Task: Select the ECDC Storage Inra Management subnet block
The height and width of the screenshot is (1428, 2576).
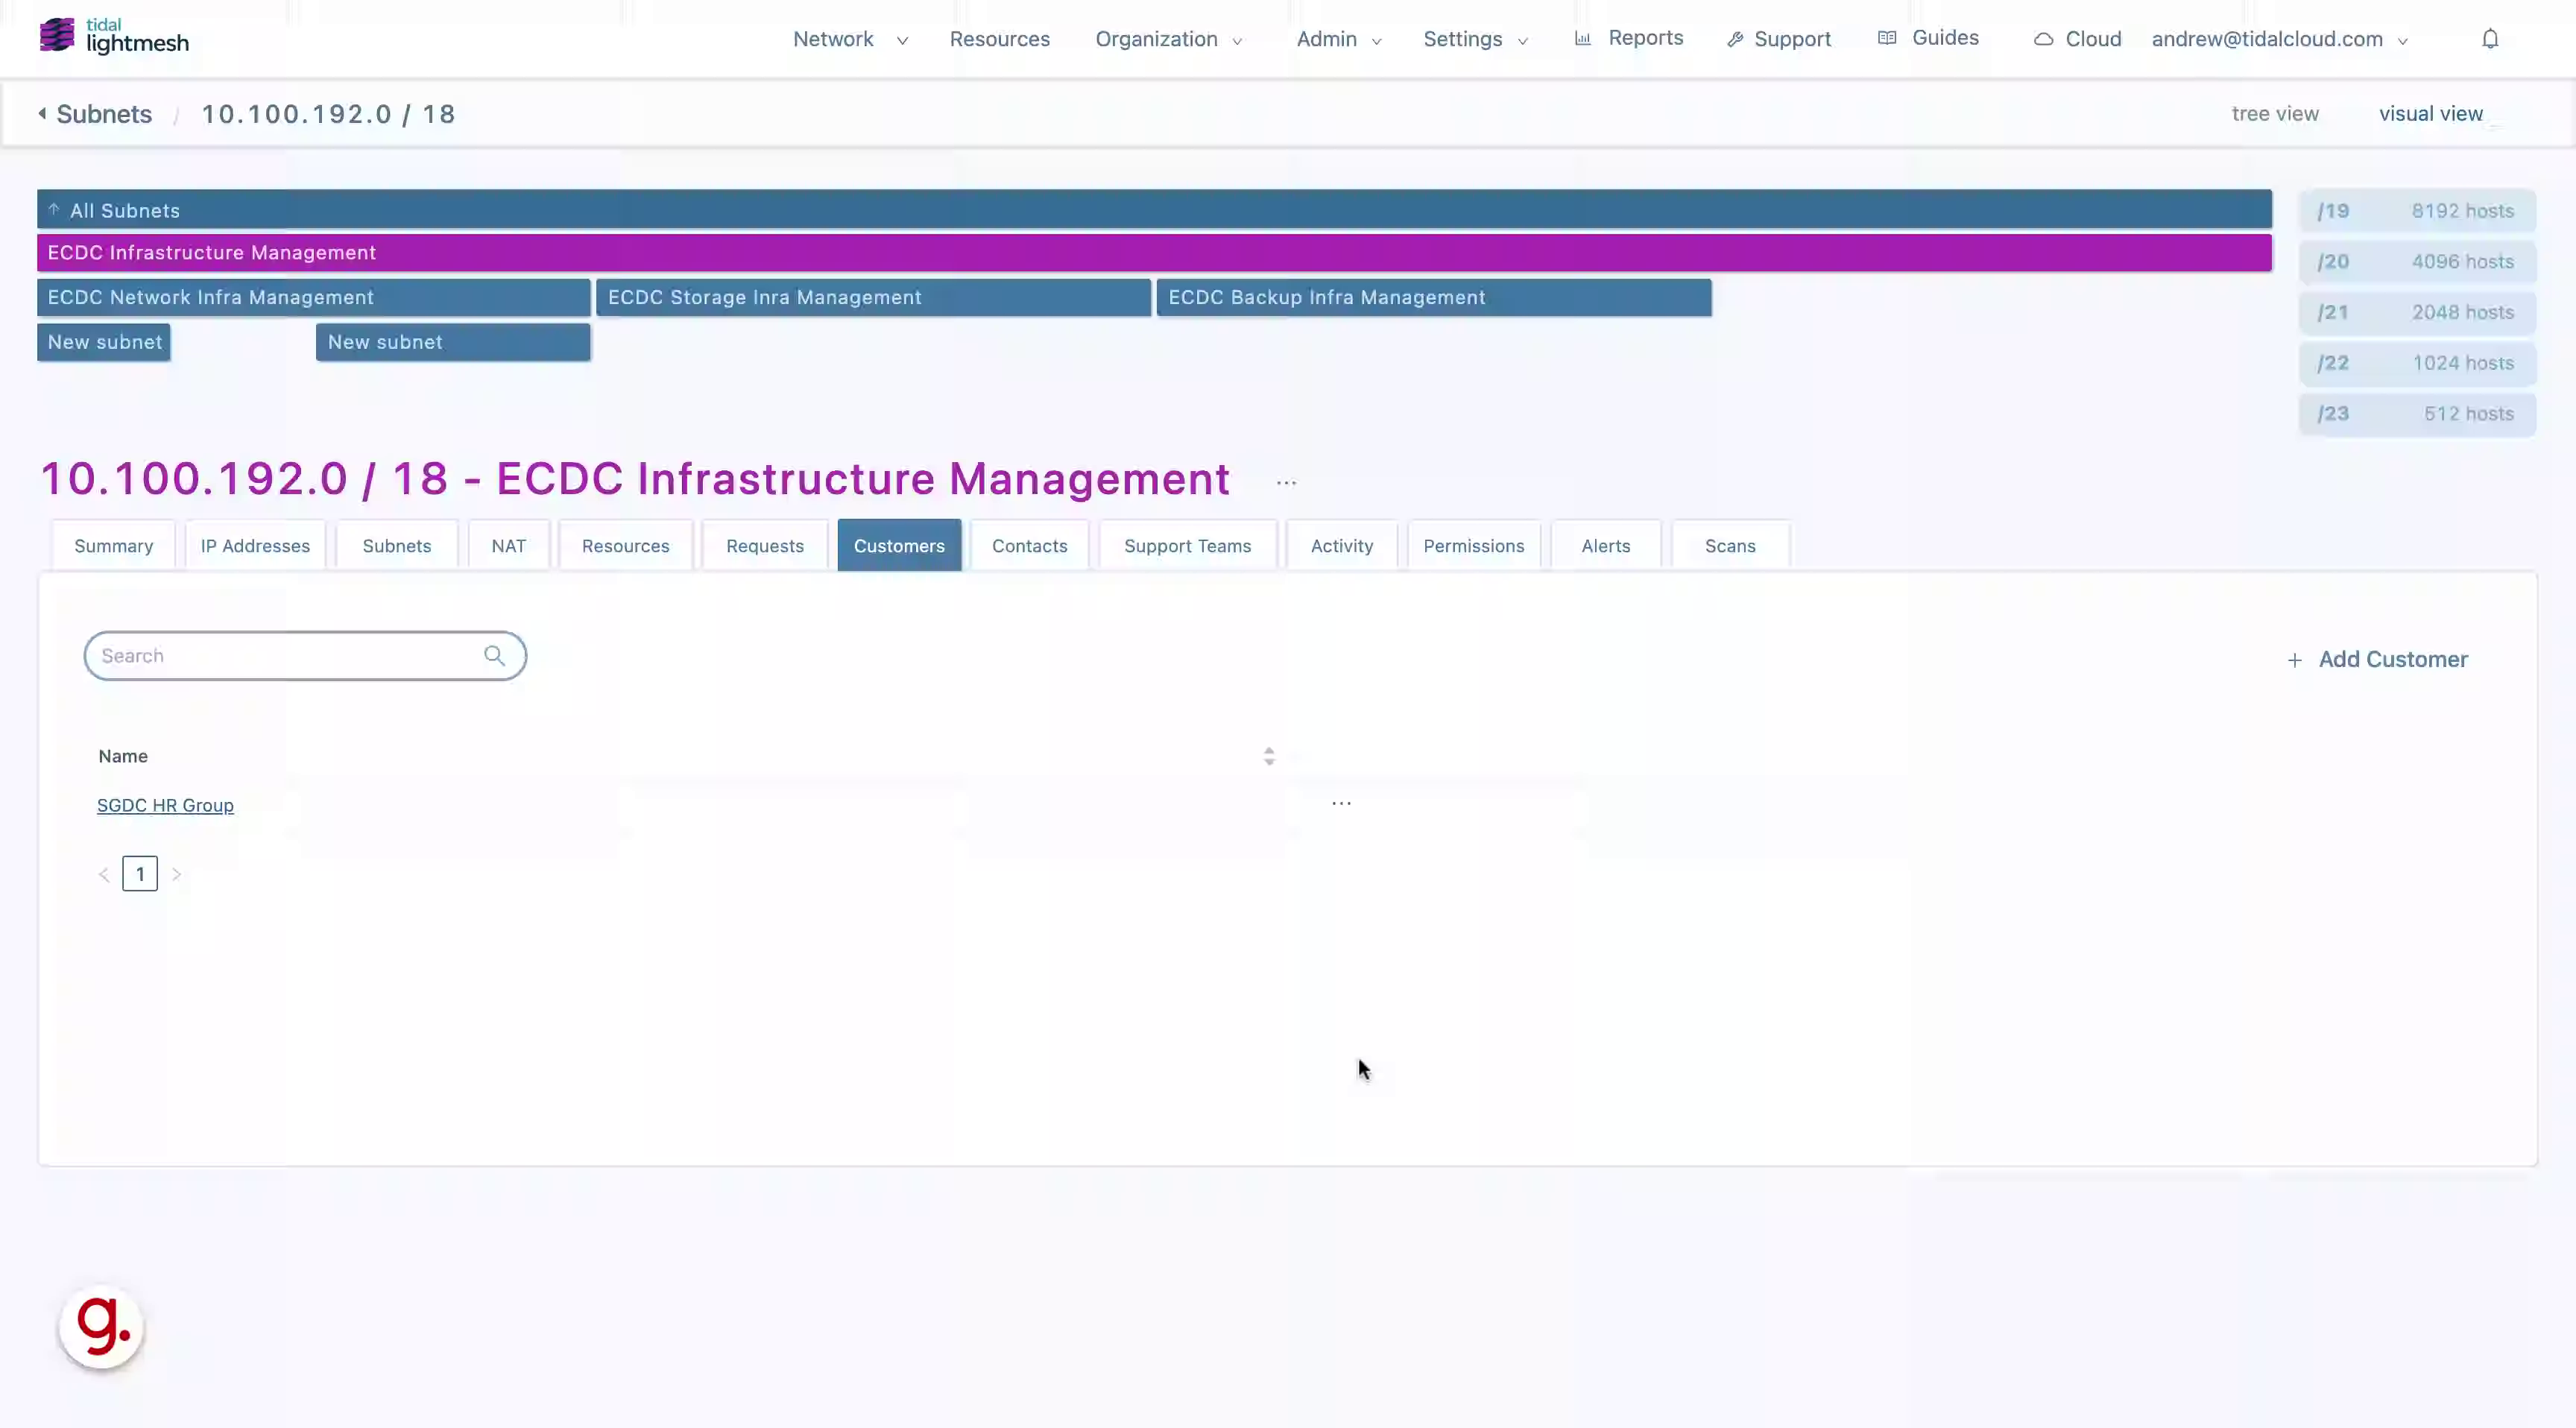Action: (873, 298)
